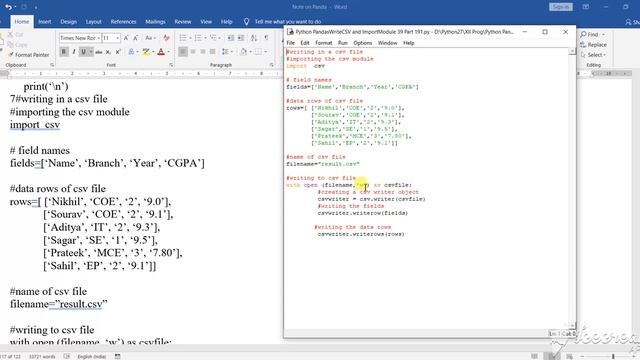Undo the last action in Word

[x=8, y=7]
